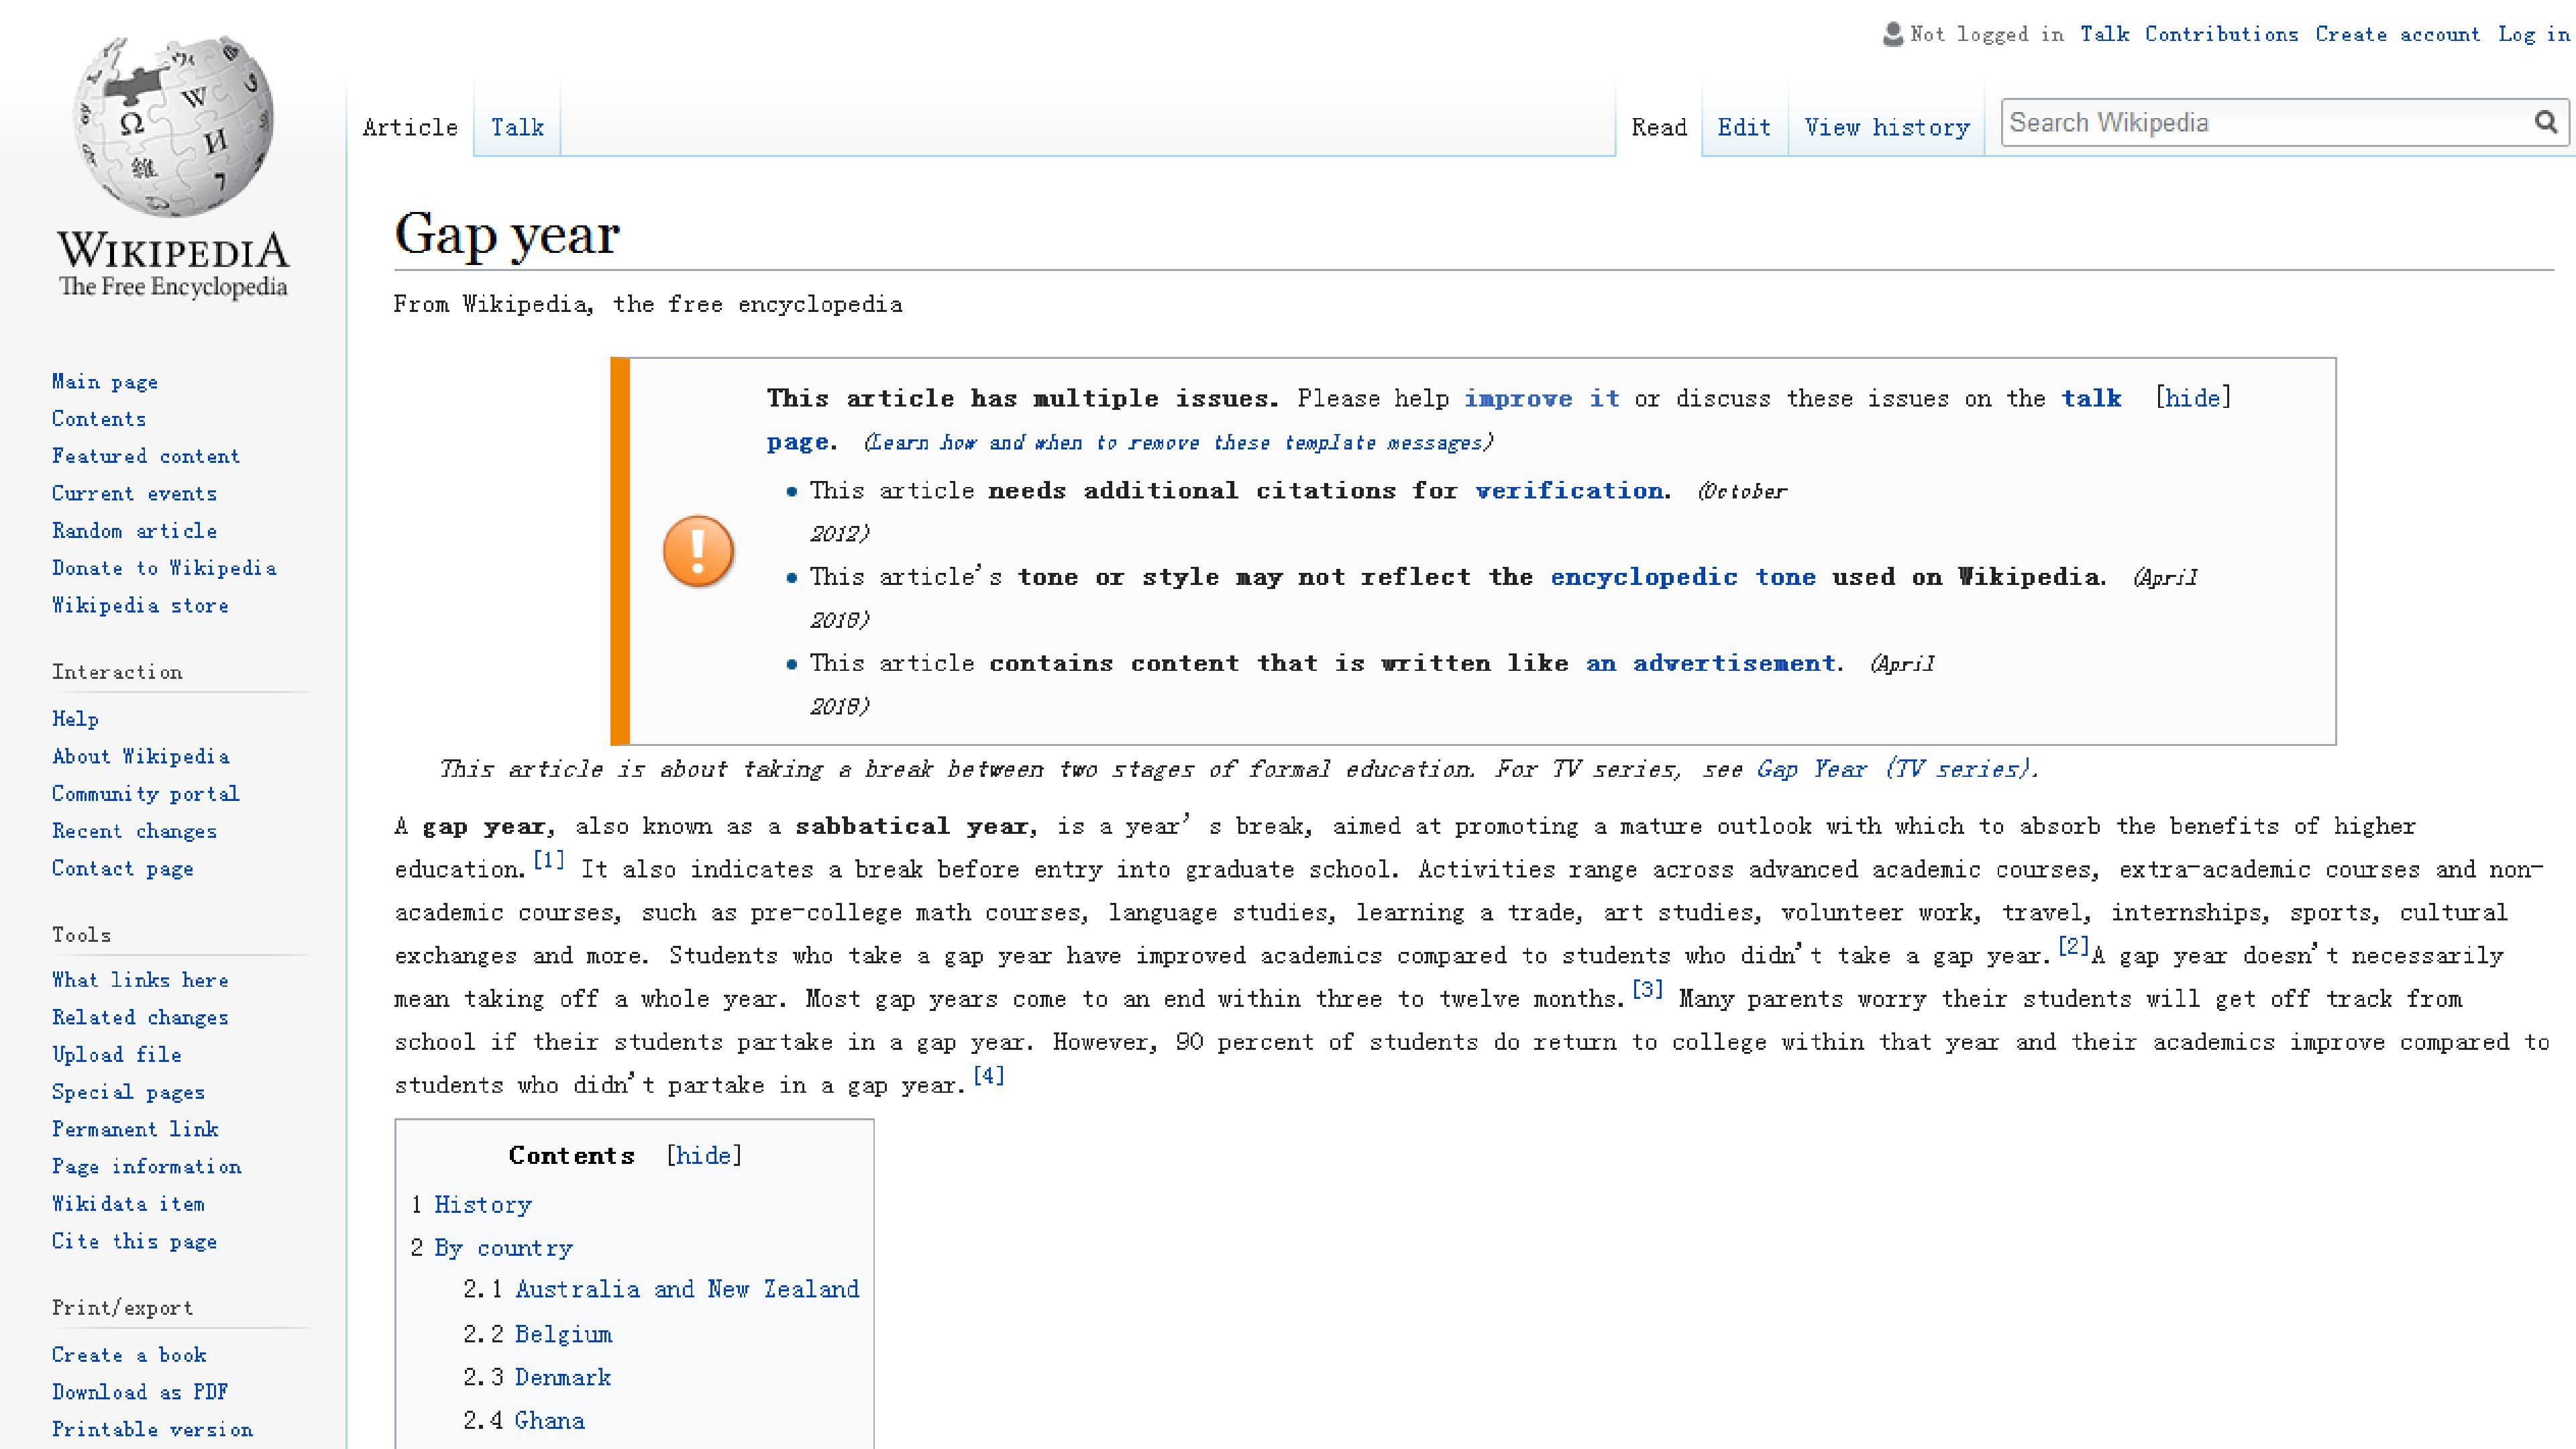Screen dimensions: 2576x1449
Task: Click citation reference number 2
Action: click(2073, 945)
